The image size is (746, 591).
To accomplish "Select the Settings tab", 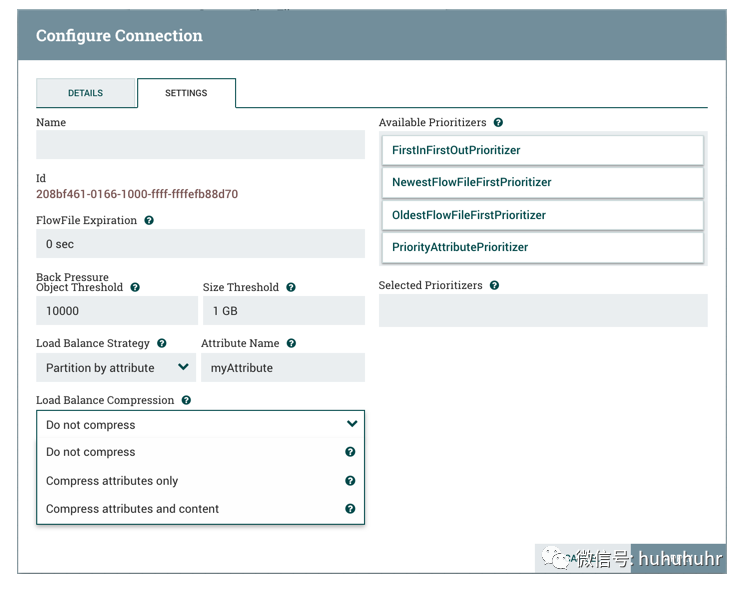I will click(x=186, y=93).
